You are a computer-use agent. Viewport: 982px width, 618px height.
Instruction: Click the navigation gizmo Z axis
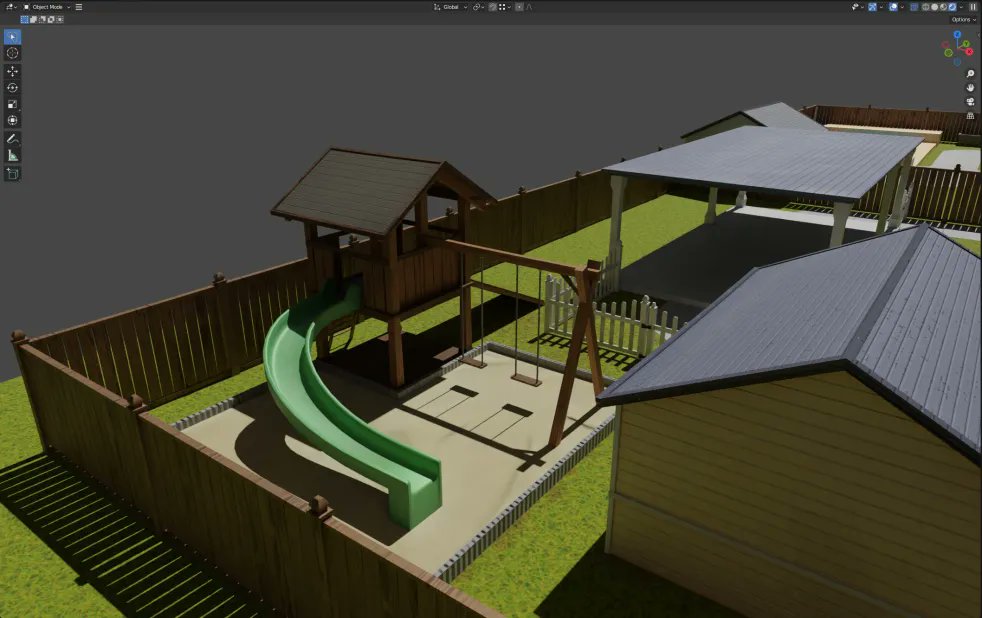(957, 35)
